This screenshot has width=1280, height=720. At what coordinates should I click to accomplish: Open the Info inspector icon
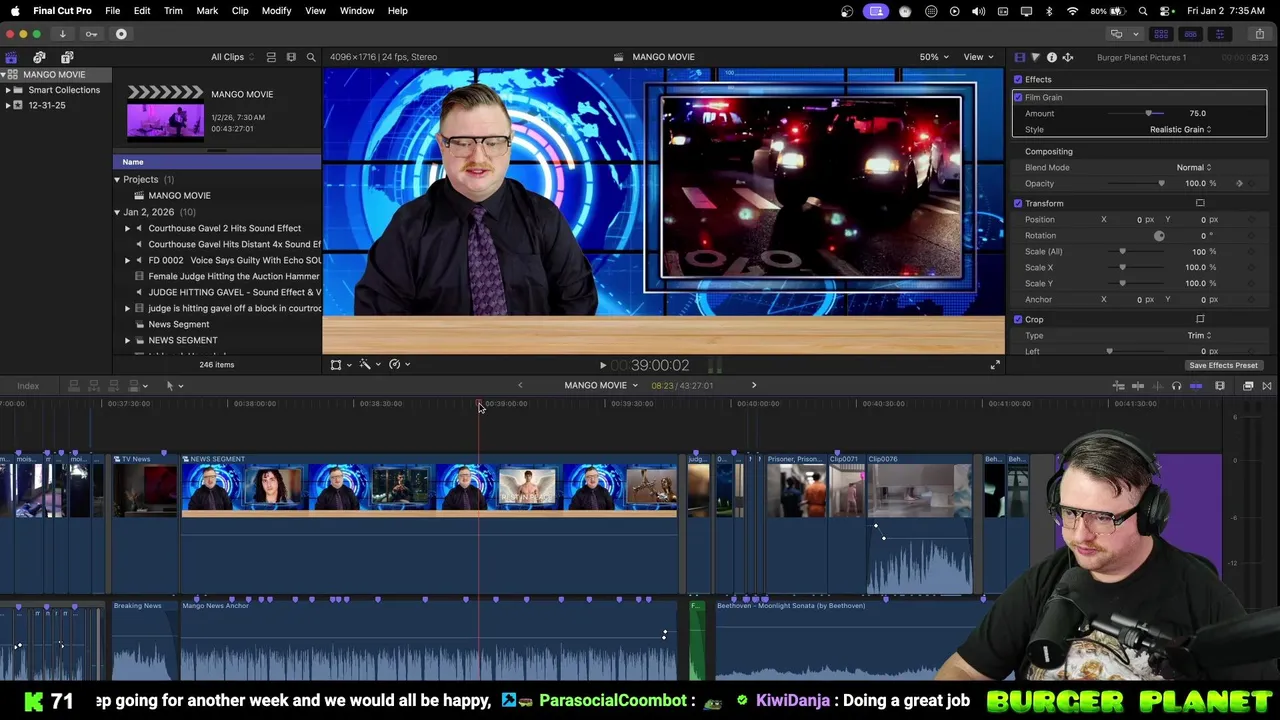1051,57
